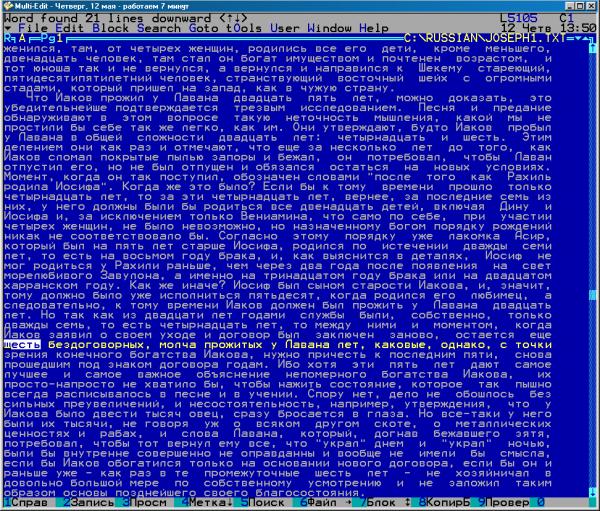Click the Multi-Edit icon in the title bar
Image resolution: width=600 pixels, height=511 pixels.
(x=8, y=5)
